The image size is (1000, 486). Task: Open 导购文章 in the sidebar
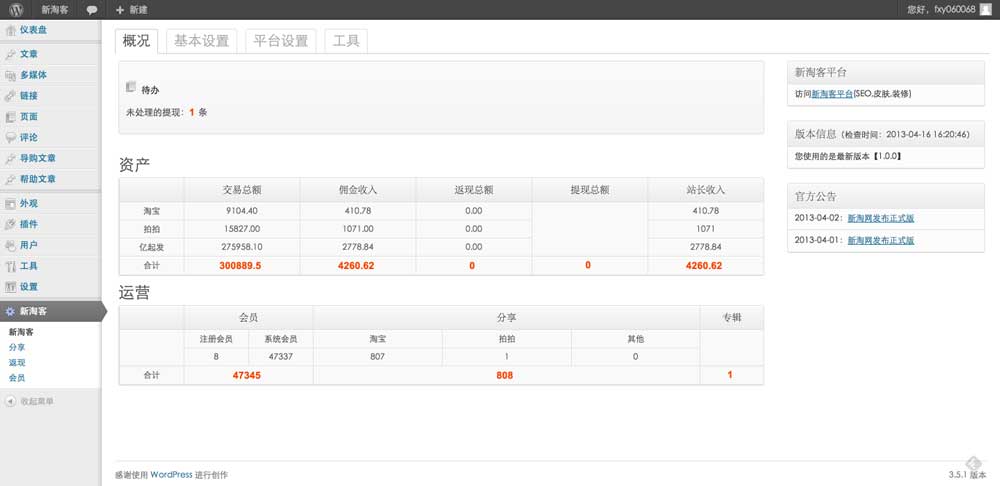(38, 158)
